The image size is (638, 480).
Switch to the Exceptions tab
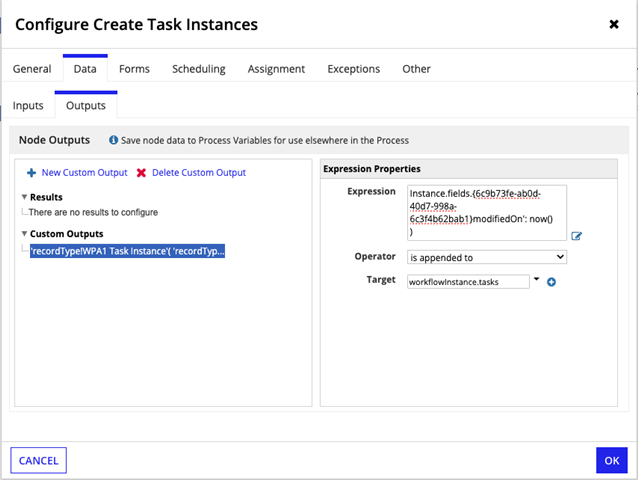click(354, 69)
